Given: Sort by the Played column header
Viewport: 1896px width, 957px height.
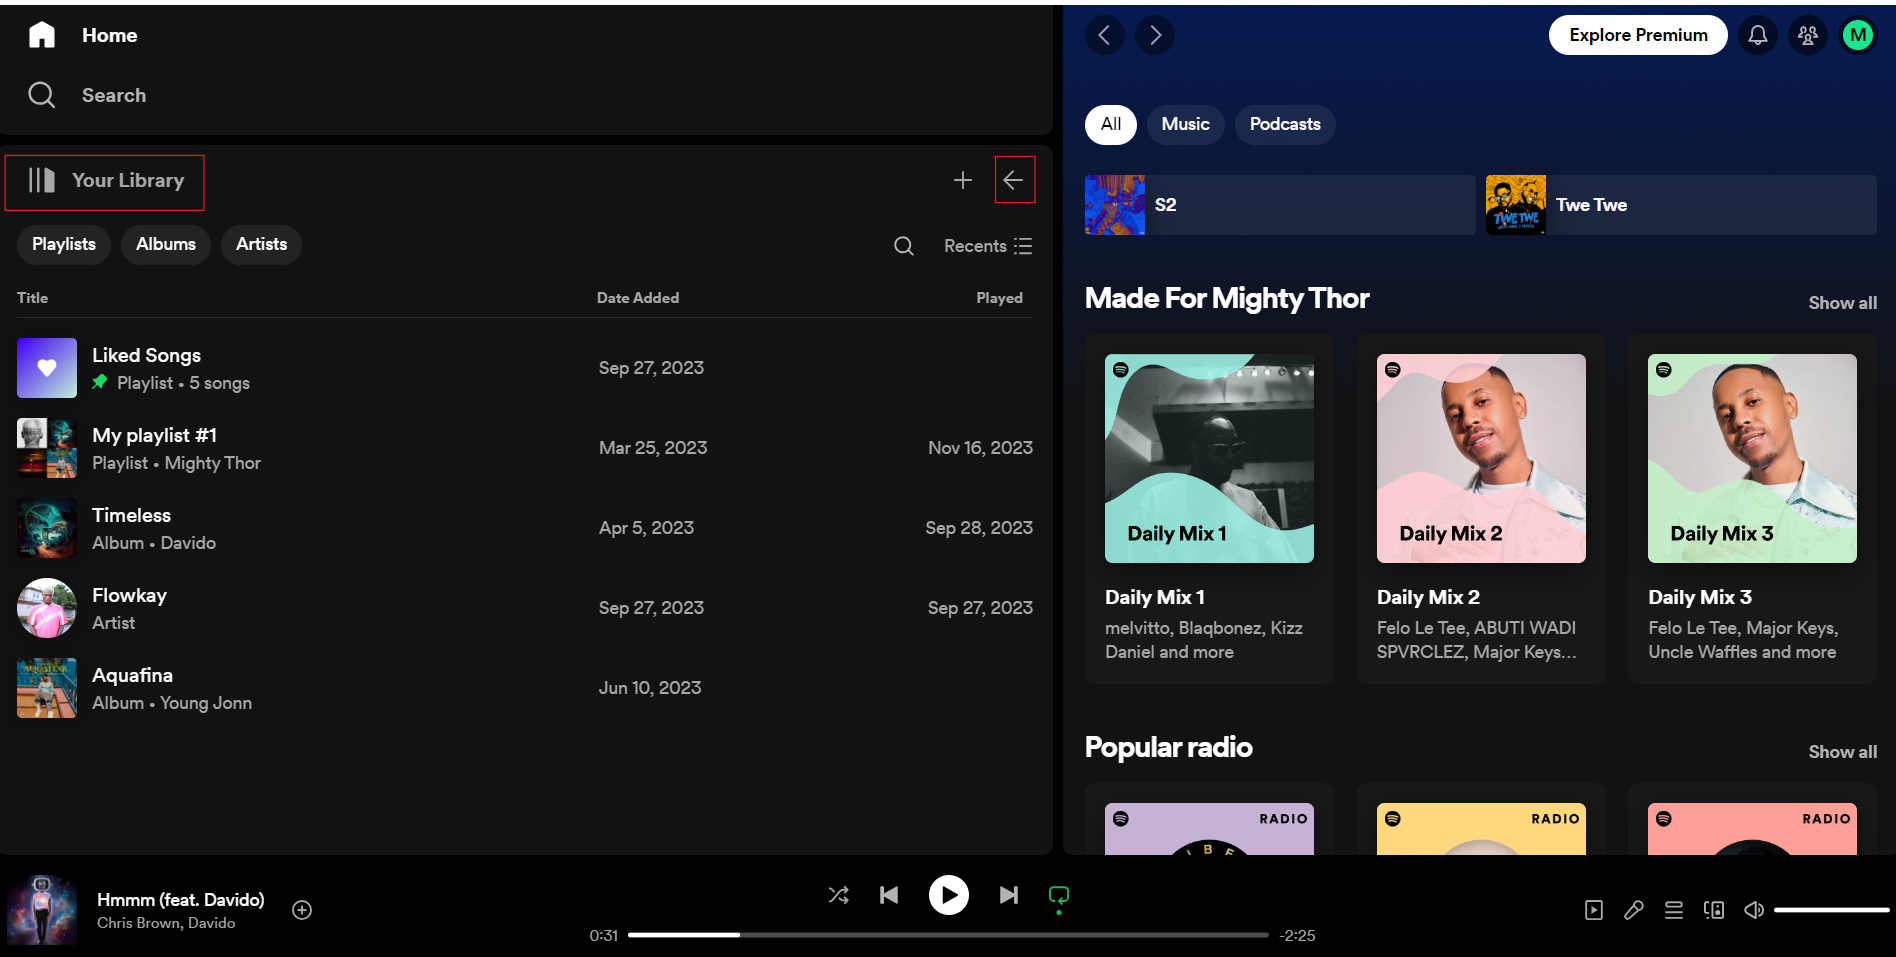Looking at the screenshot, I should (x=999, y=298).
